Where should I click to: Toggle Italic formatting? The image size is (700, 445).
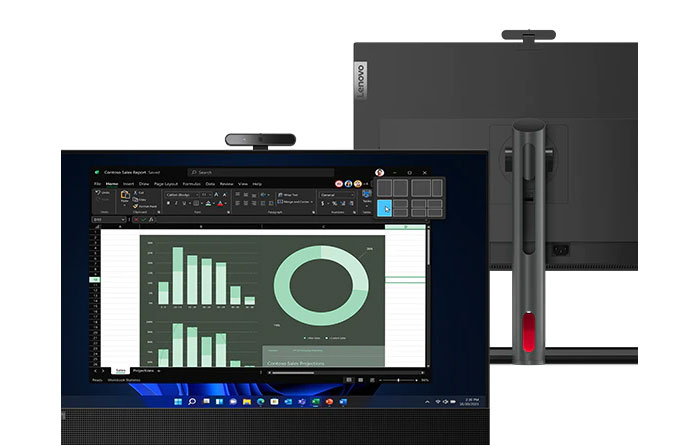[x=176, y=203]
